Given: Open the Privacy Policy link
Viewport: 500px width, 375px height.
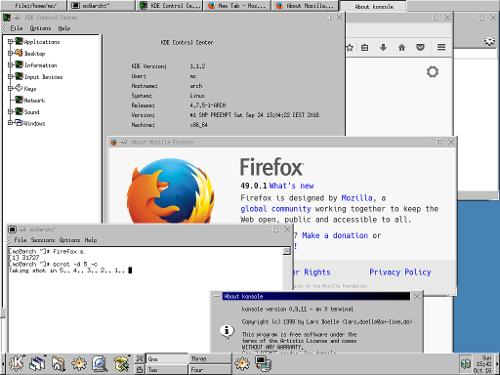Looking at the screenshot, I should (400, 272).
